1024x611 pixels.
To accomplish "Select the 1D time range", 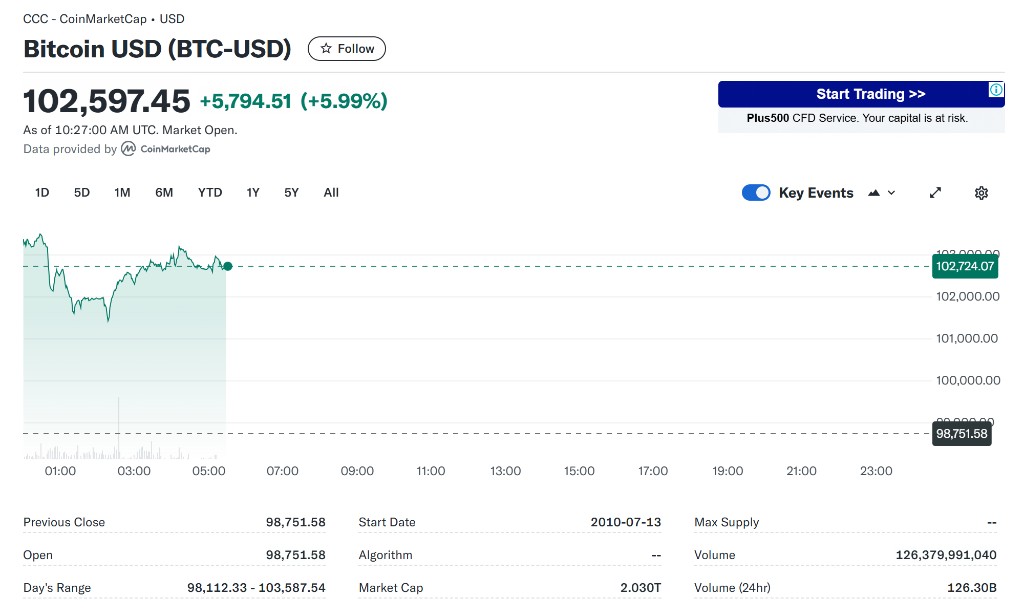I will [42, 193].
